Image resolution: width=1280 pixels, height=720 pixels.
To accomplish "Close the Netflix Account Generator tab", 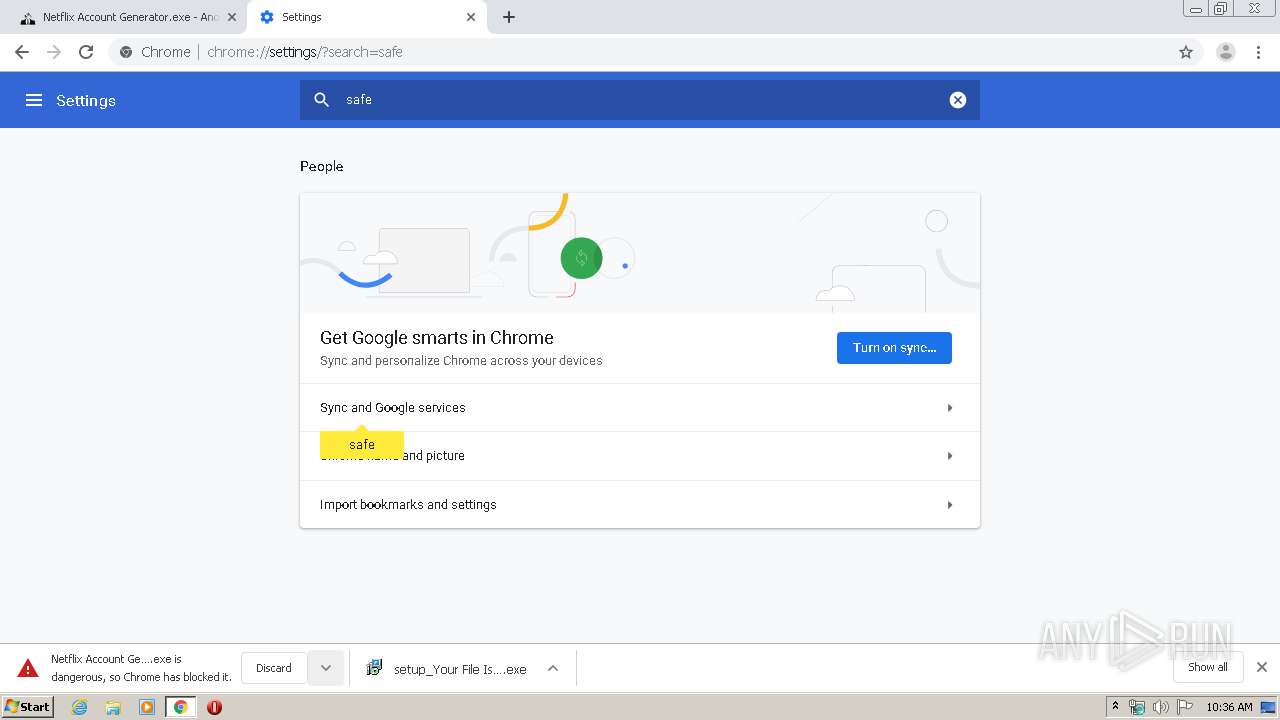I will click(x=232, y=17).
